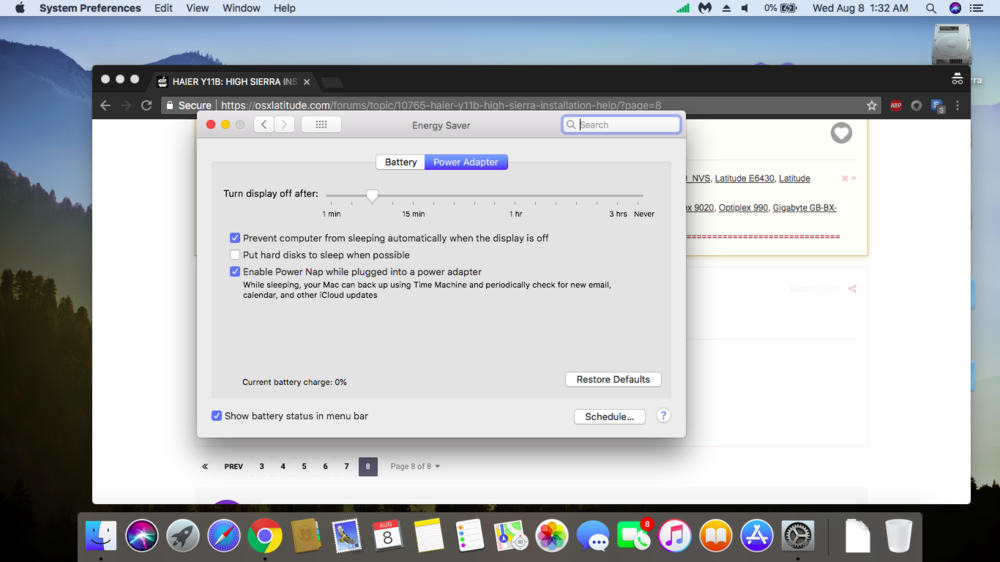This screenshot has height=562, width=1000.
Task: Open Safari from the Dock
Action: [x=223, y=536]
